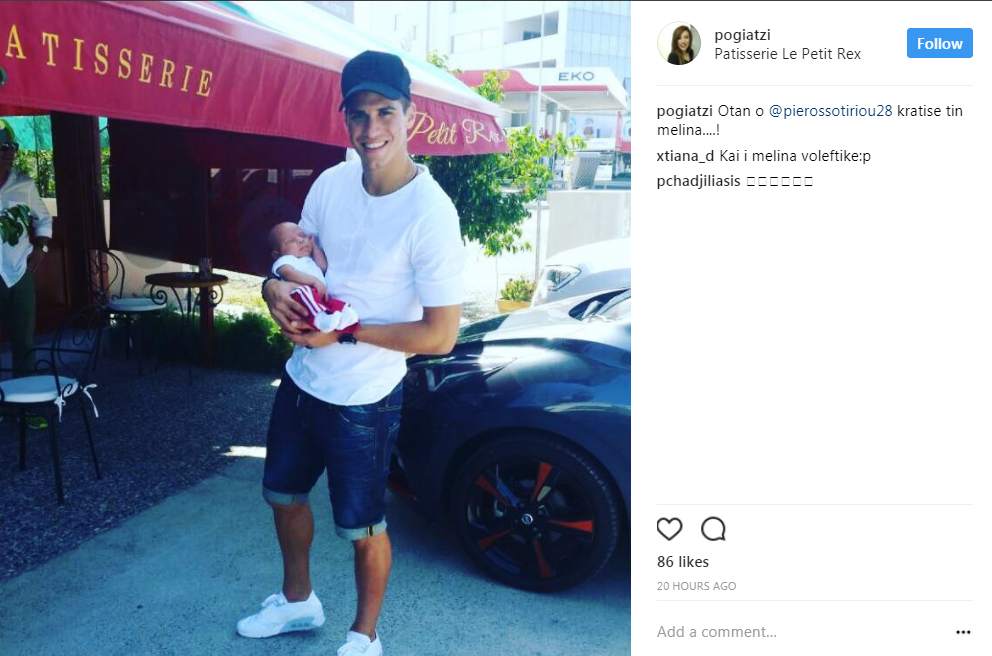Open the pogiatzi username in the caption
This screenshot has height=656, width=992.
(685, 111)
